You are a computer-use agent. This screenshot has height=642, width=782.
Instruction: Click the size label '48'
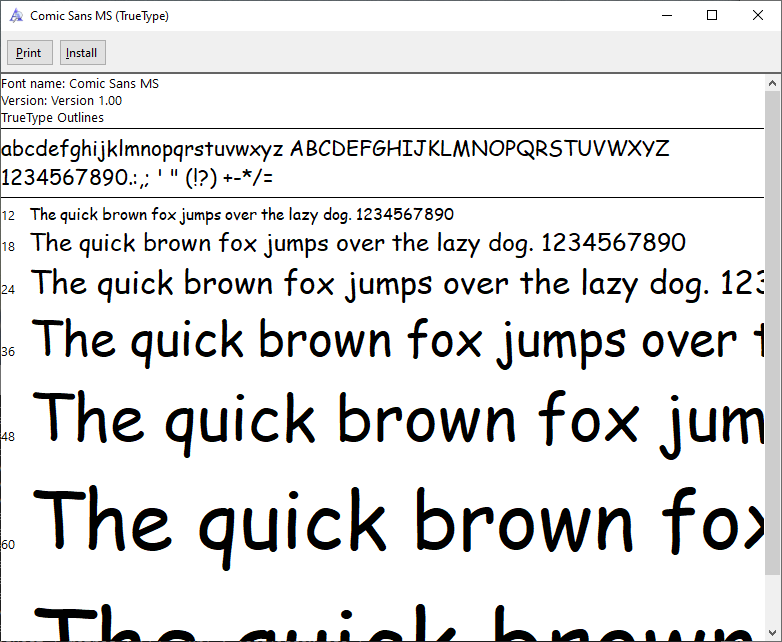click(8, 437)
